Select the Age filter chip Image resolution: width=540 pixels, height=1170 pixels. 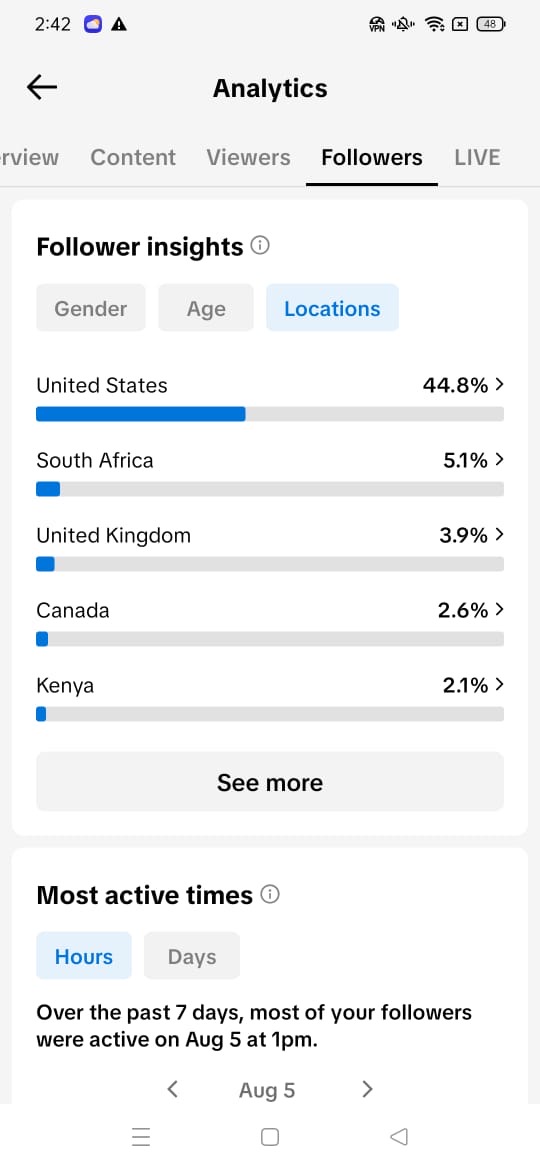point(206,308)
